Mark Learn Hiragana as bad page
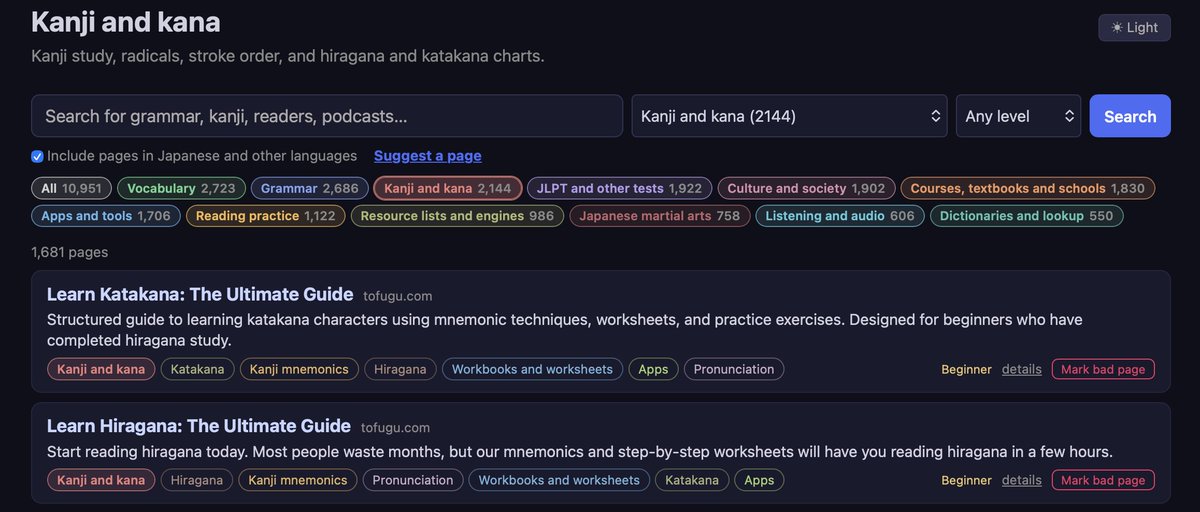Viewport: 1200px width, 512px height. tap(1103, 480)
